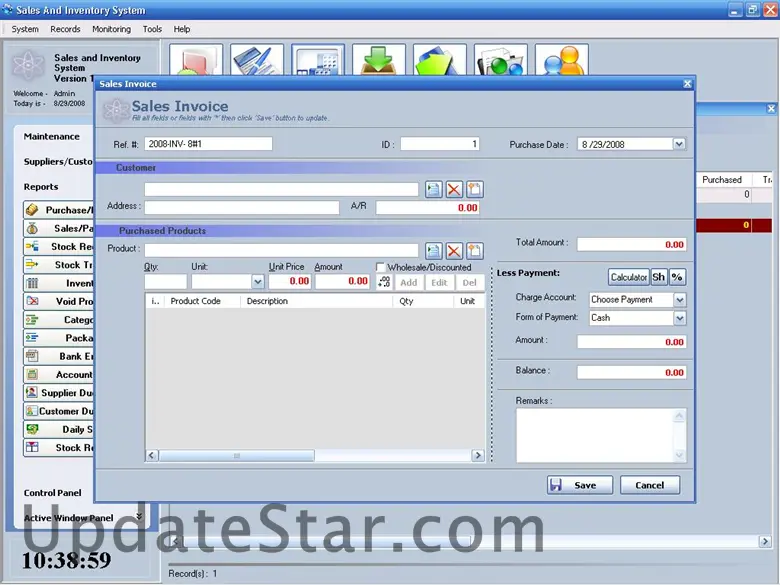Click the Description column header
Screen dimensions: 780x585
317,301
